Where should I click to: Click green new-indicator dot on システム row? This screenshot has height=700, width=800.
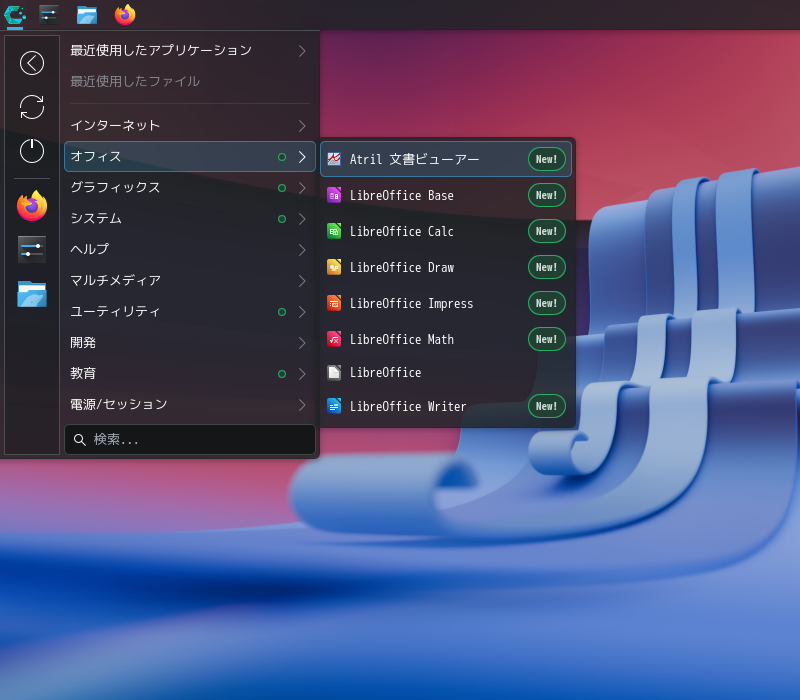(x=282, y=219)
